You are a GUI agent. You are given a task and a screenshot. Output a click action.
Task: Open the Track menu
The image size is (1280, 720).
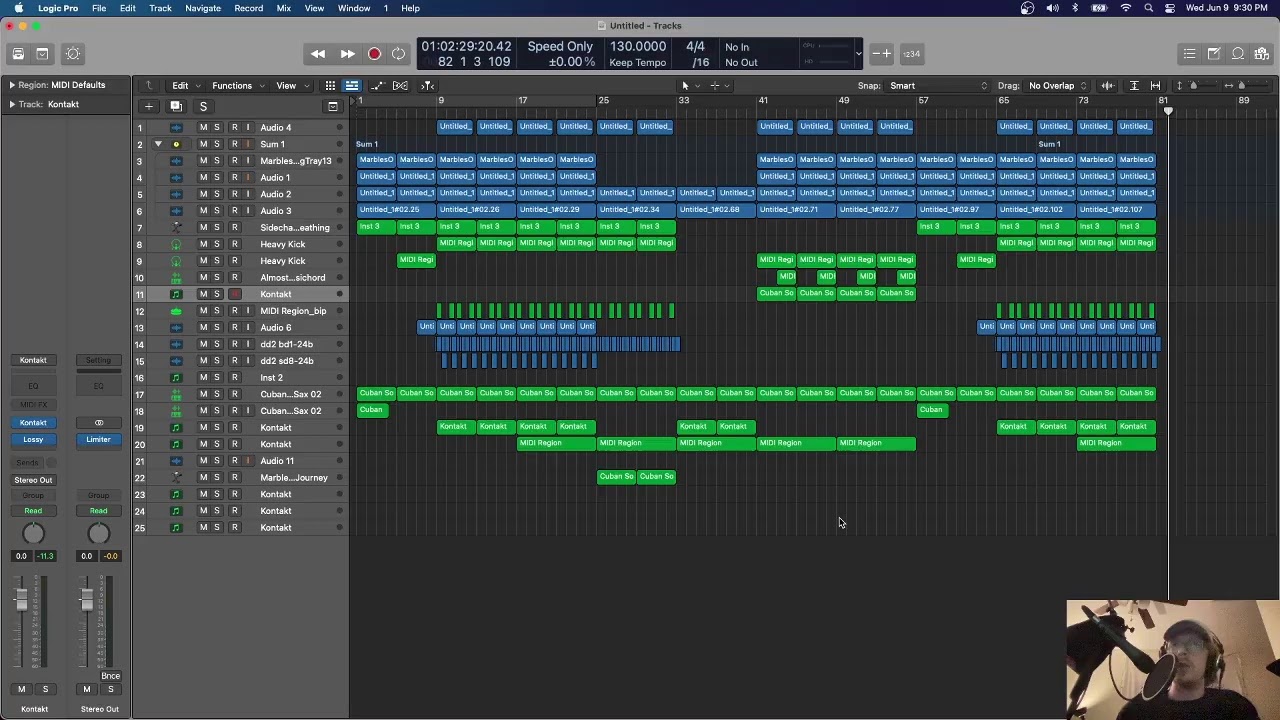coord(160,8)
